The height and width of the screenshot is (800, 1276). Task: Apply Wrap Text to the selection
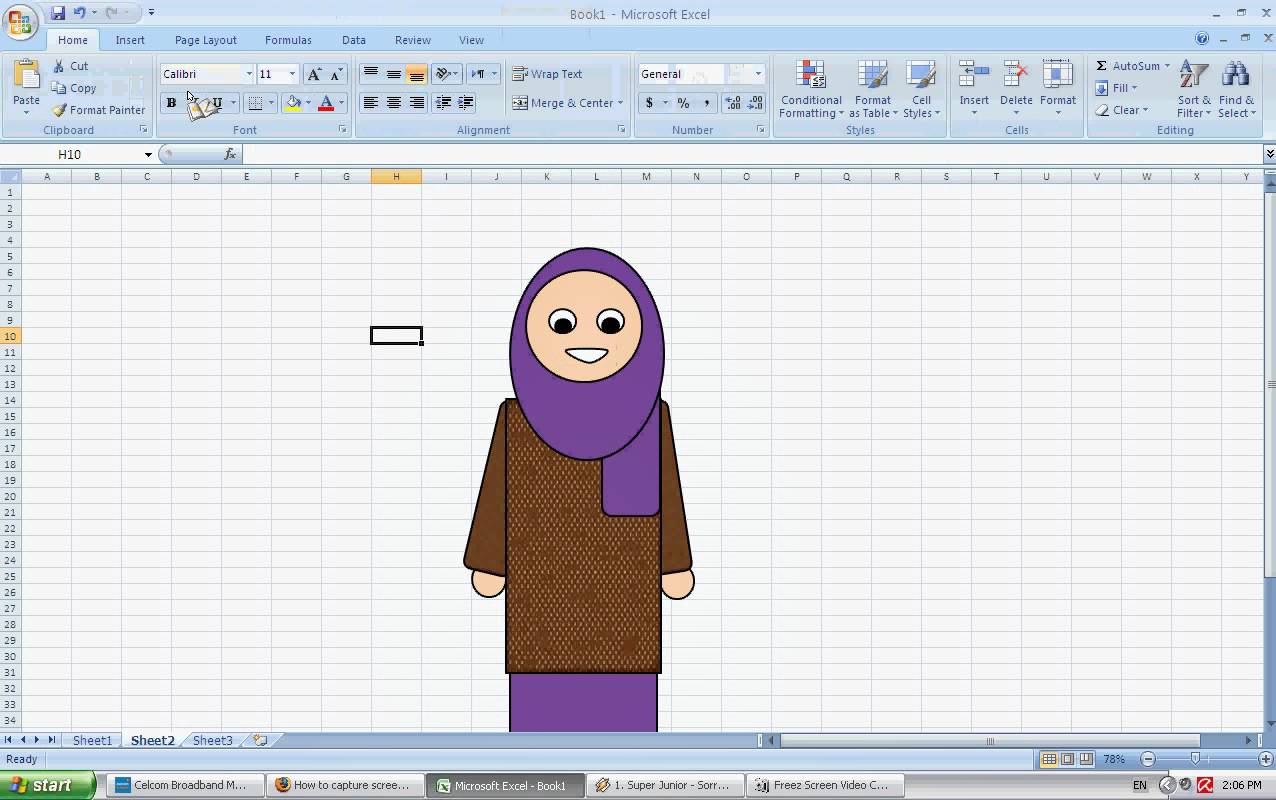(x=548, y=73)
